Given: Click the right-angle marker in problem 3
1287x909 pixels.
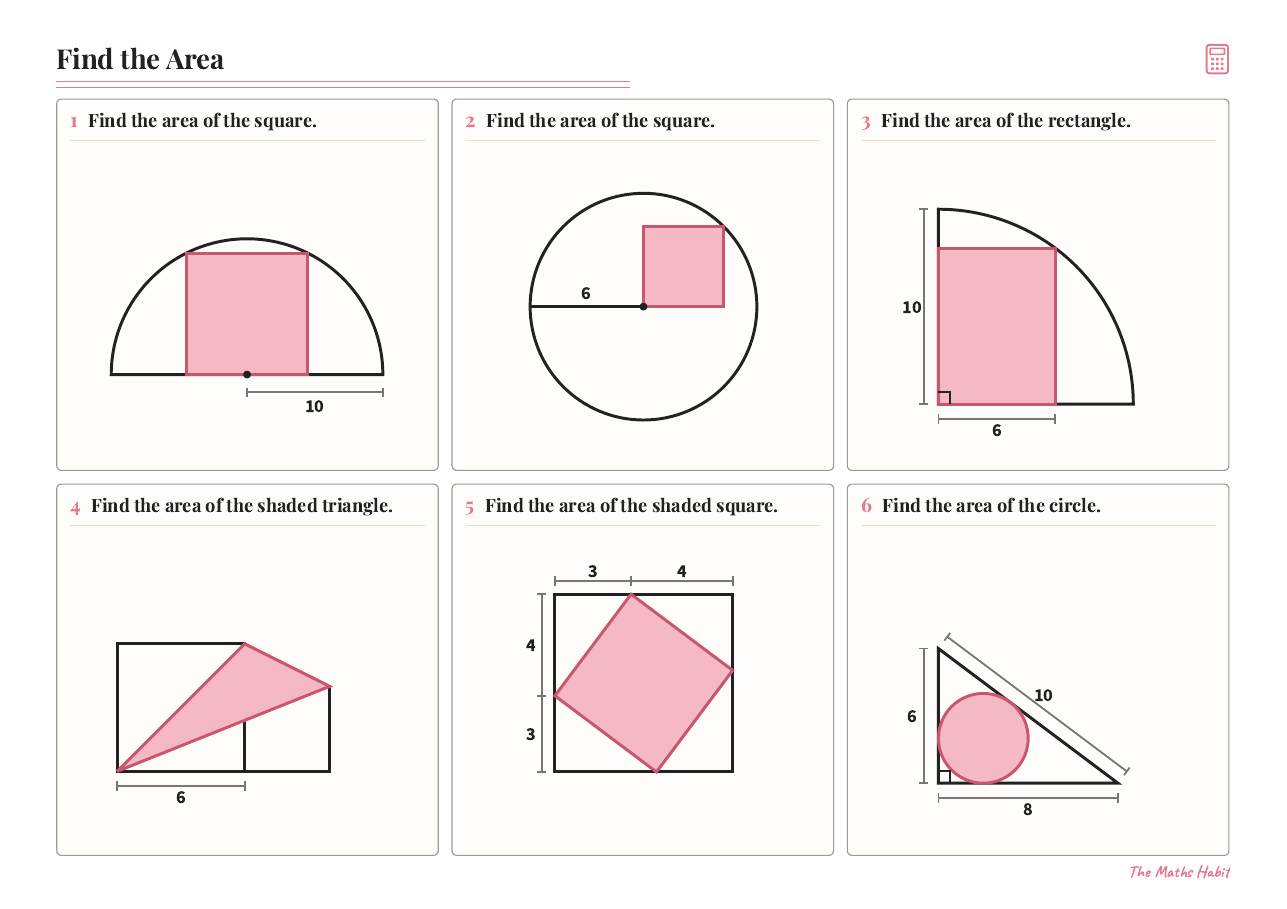Looking at the screenshot, I should (x=944, y=398).
